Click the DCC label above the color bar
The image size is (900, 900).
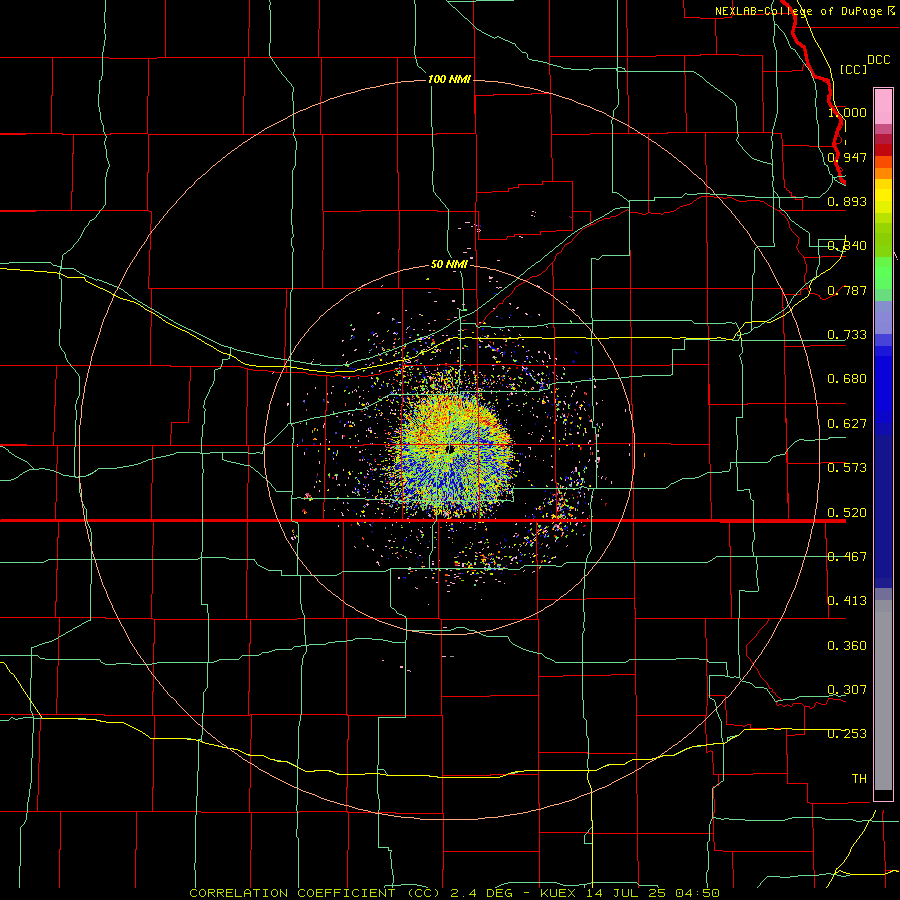pos(879,60)
